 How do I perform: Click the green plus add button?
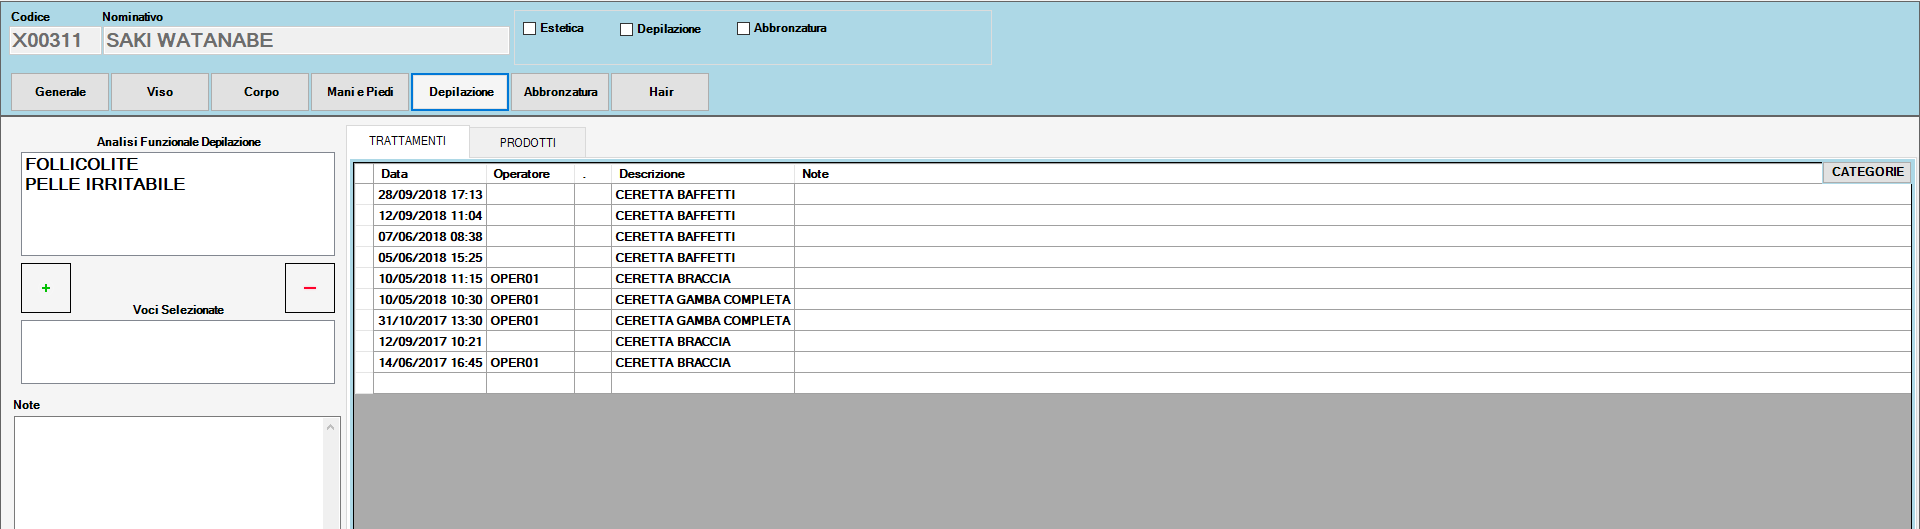46,288
